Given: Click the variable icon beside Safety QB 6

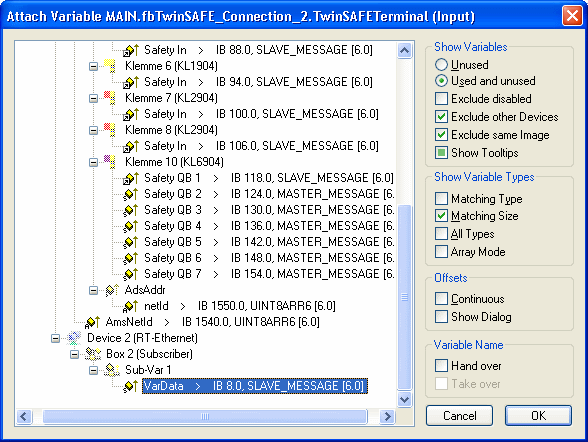Looking at the screenshot, I should [x=131, y=258].
